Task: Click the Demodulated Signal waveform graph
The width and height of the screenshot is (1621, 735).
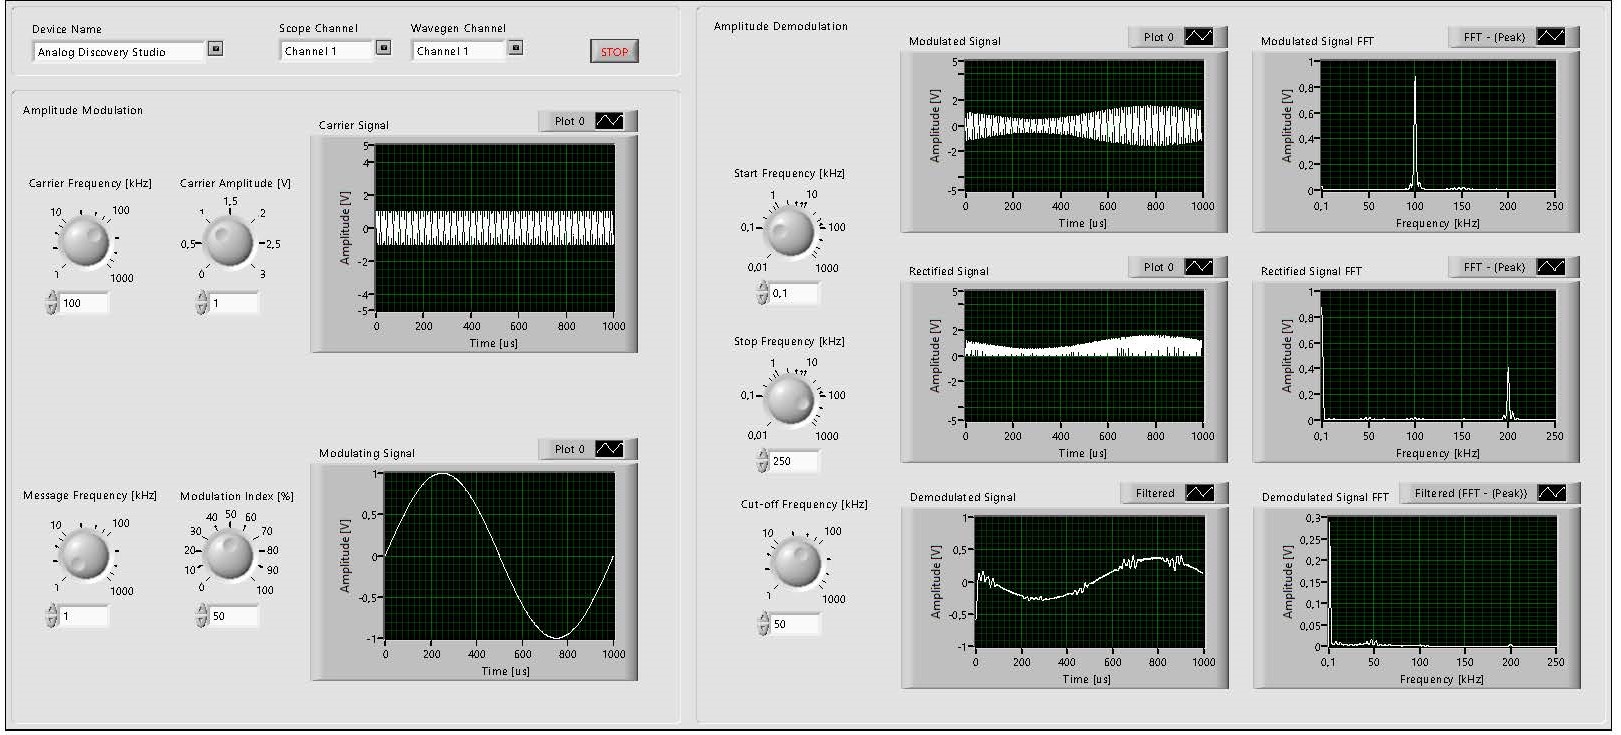Action: tap(1089, 582)
